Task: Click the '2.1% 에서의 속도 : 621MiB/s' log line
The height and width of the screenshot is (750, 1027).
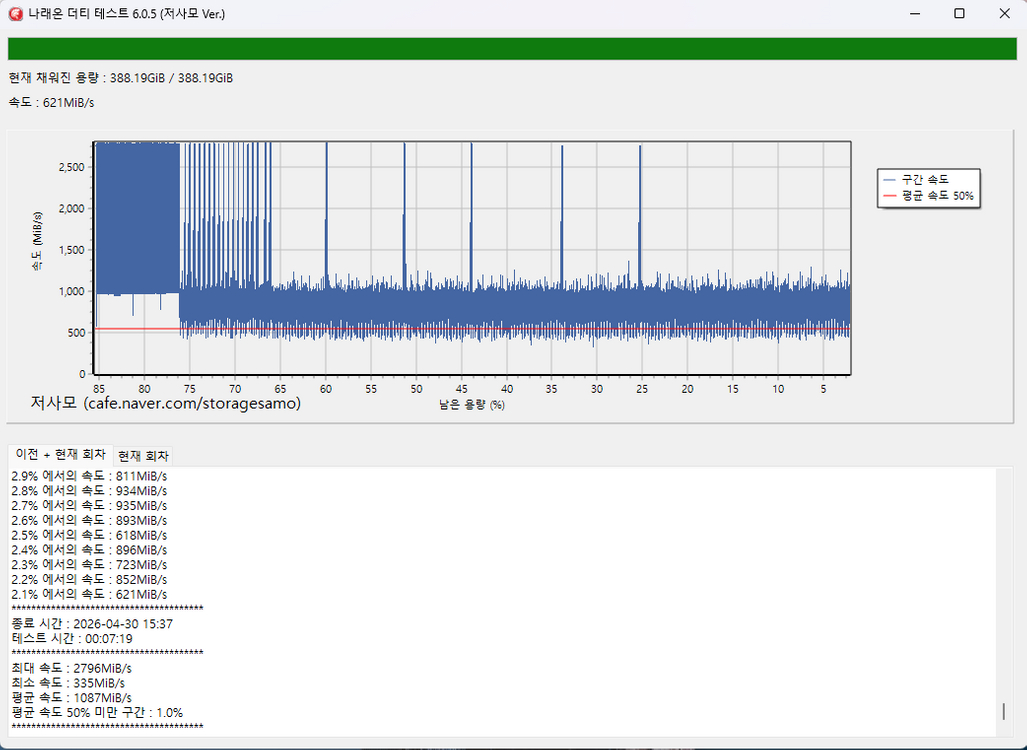Action: coord(89,595)
